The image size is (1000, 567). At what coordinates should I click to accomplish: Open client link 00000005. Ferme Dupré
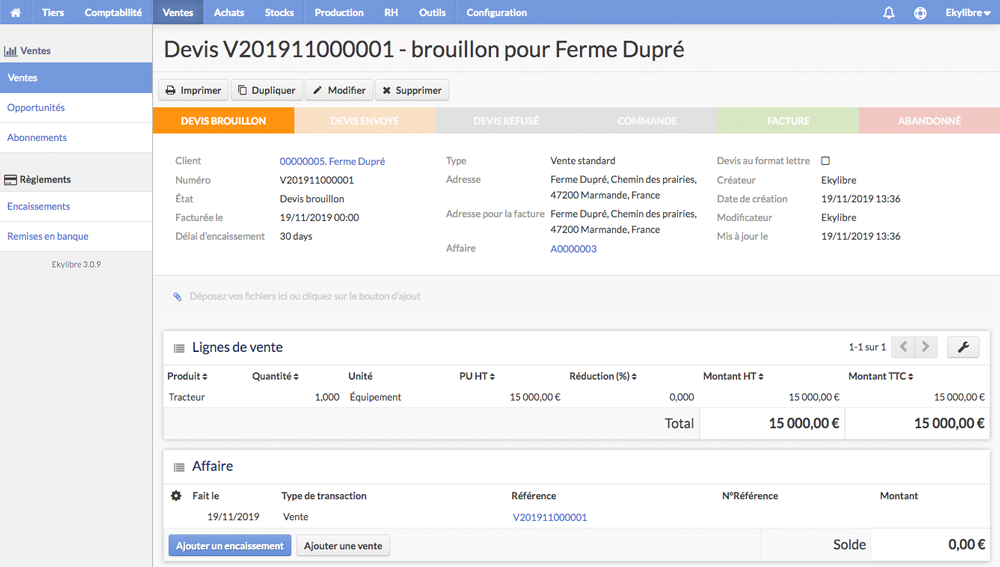click(x=332, y=161)
